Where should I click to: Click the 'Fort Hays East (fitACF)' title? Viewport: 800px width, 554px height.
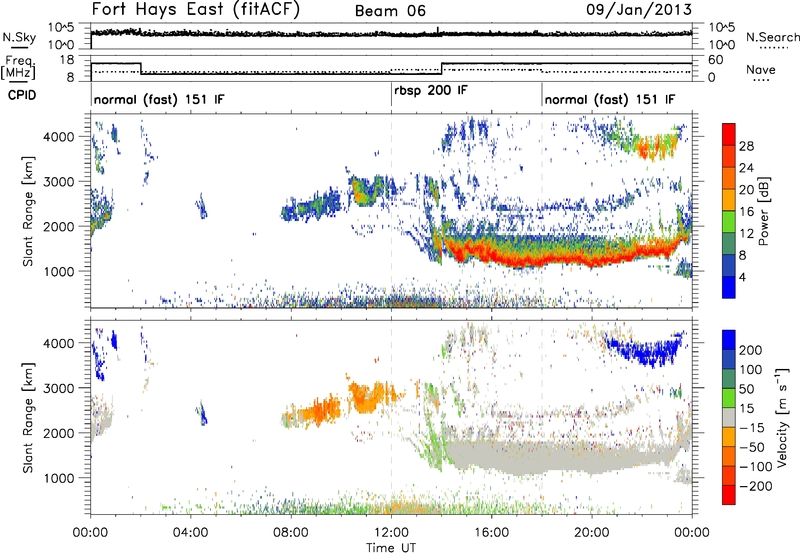click(195, 10)
